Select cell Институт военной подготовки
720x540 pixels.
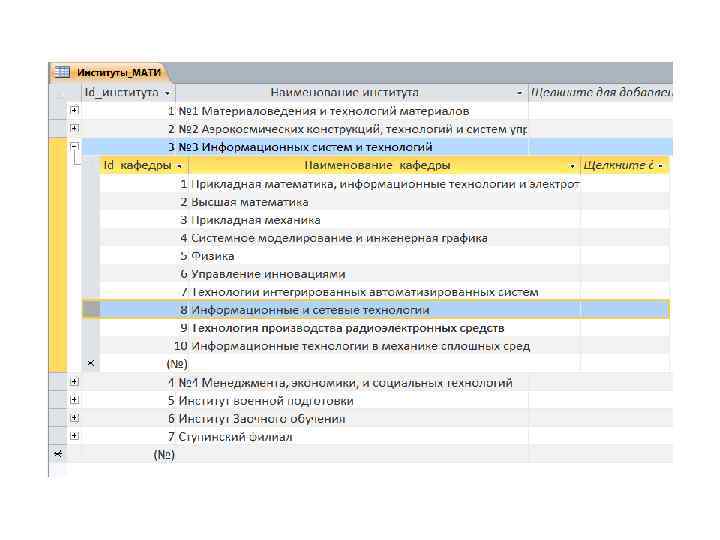(x=352, y=401)
